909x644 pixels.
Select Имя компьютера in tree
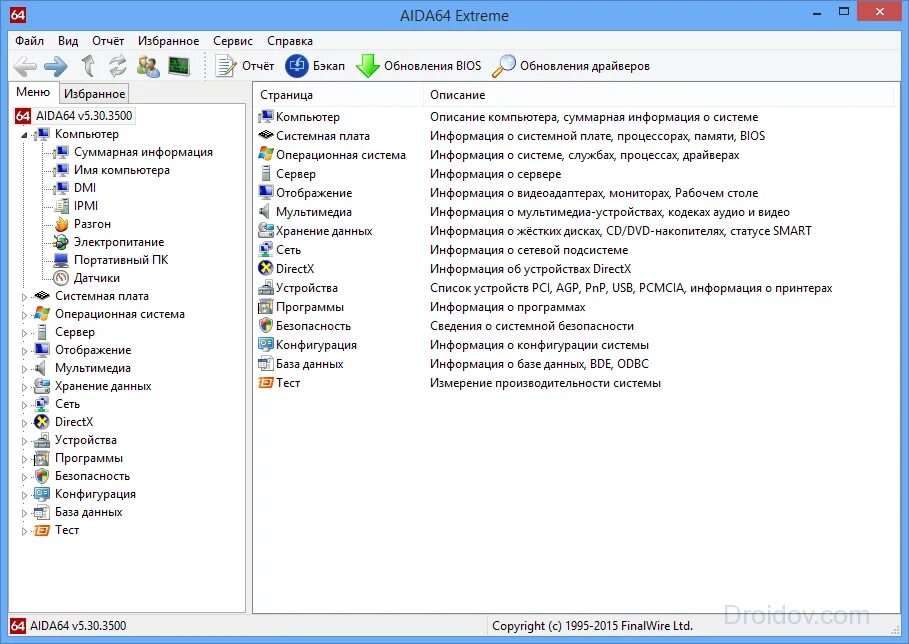[122, 170]
